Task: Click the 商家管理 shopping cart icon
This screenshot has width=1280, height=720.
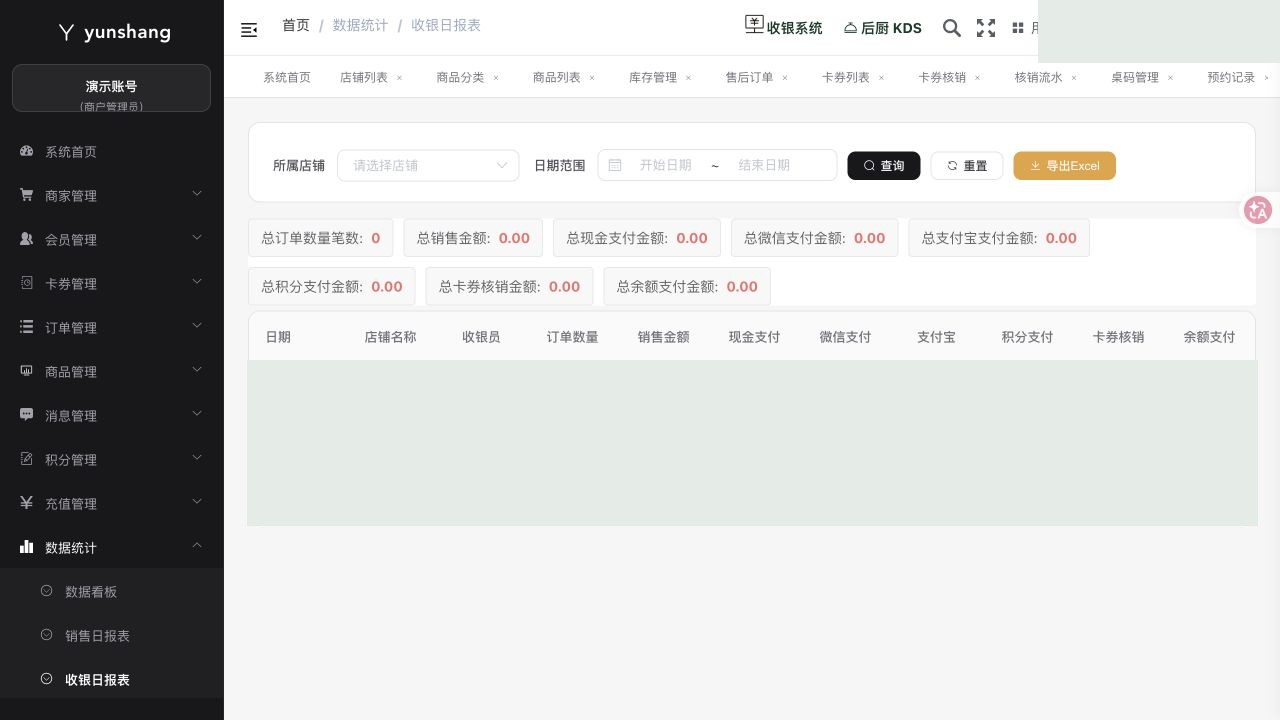Action: [x=27, y=195]
